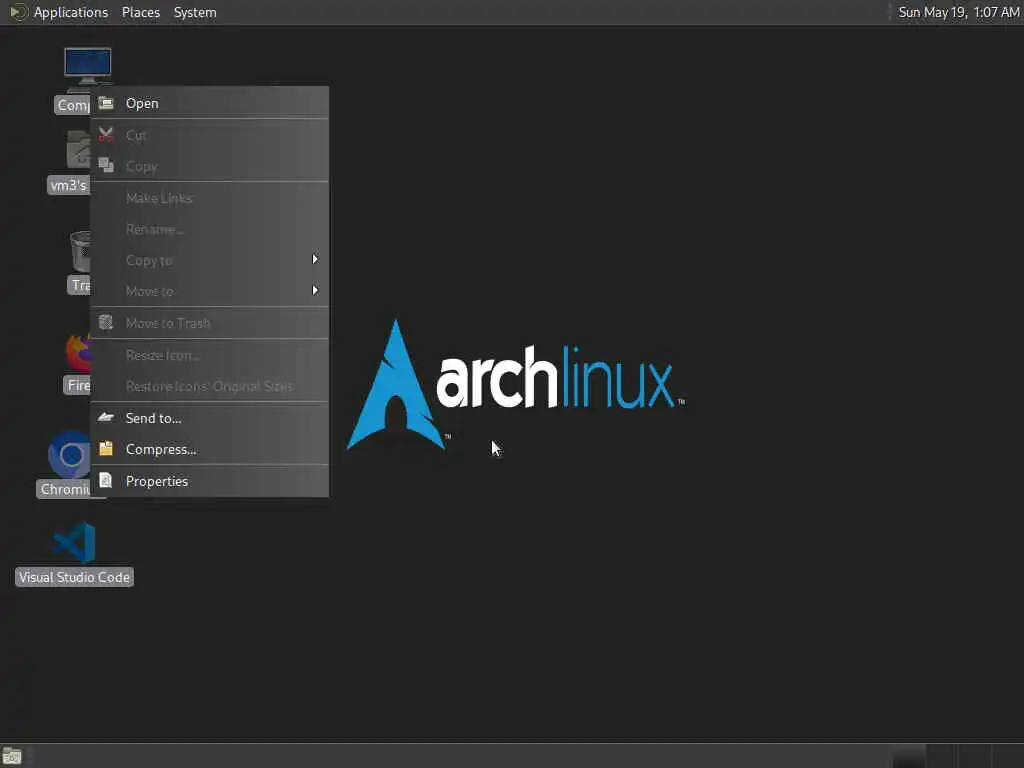Click the clock showing Sun May 19
The image size is (1024, 768).
[x=958, y=12]
